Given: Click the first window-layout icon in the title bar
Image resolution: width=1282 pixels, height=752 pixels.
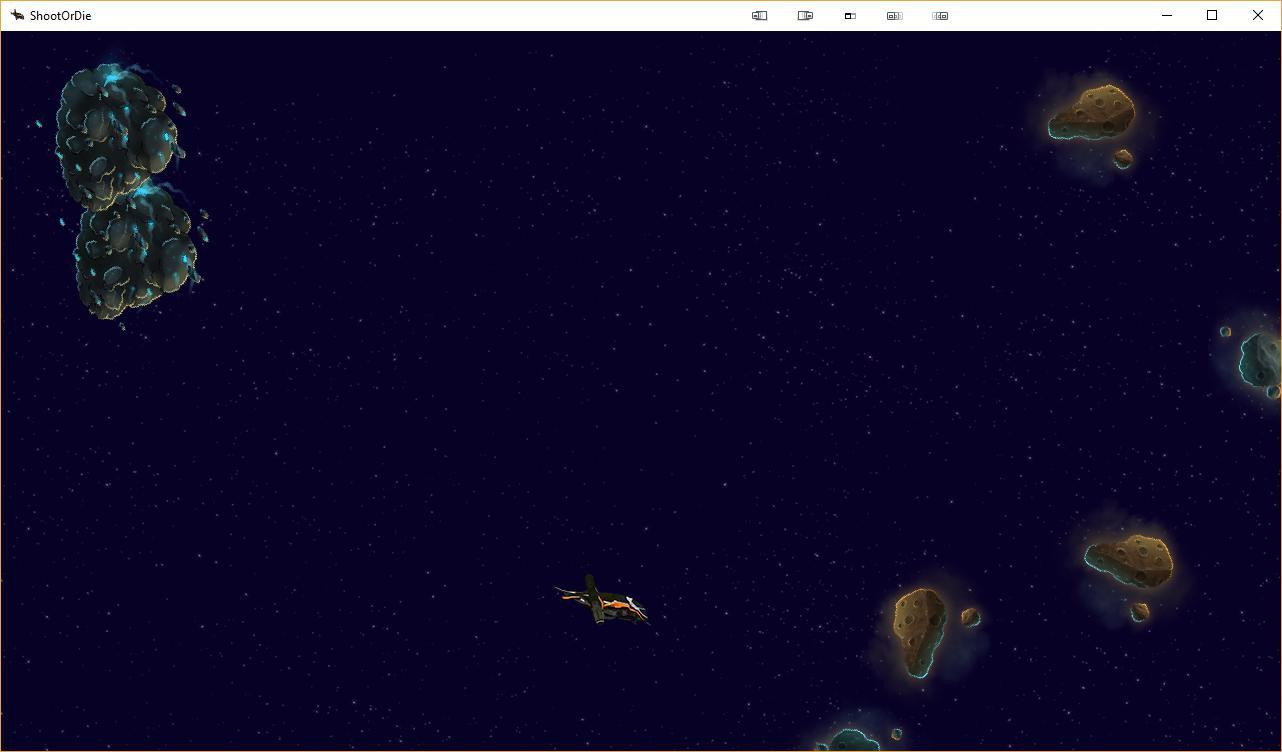Looking at the screenshot, I should 759,16.
